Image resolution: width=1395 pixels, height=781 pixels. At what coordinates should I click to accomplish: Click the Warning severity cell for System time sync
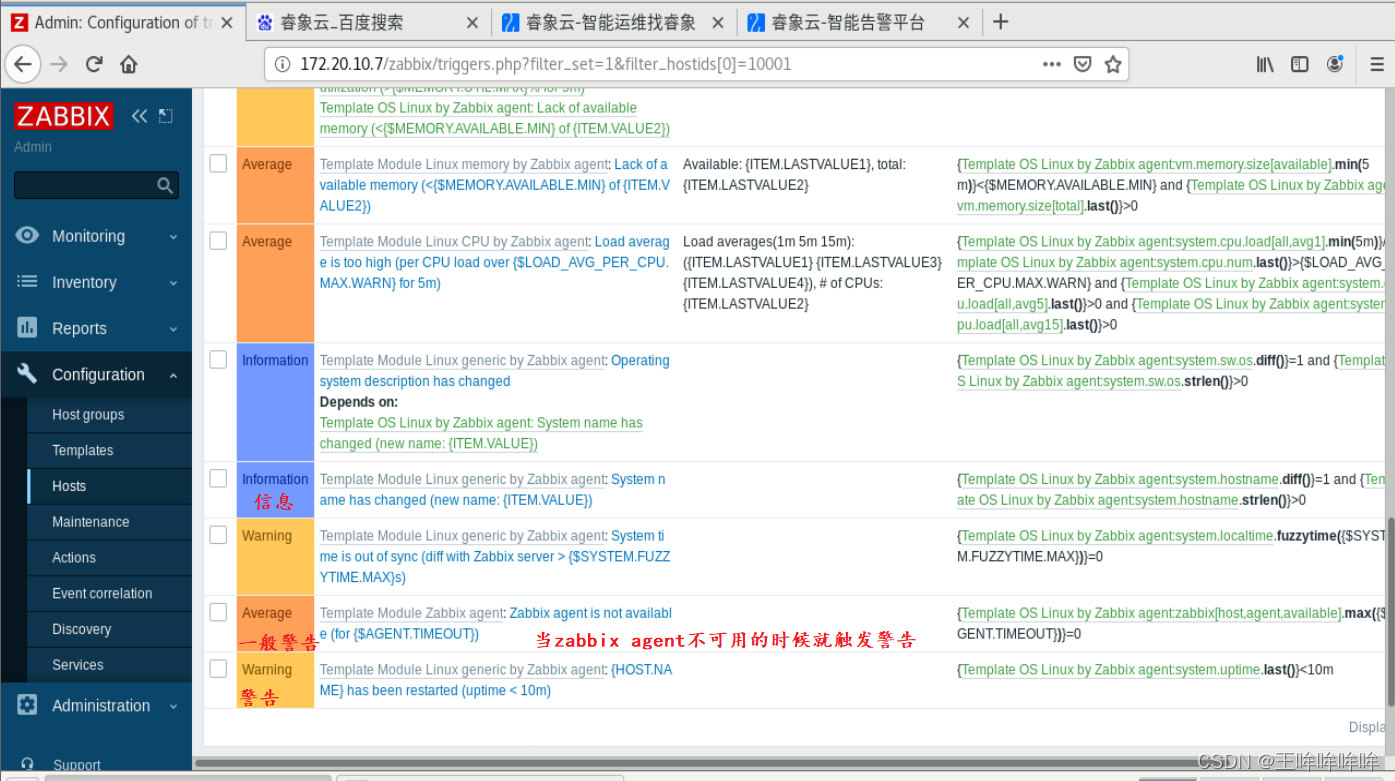(275, 556)
